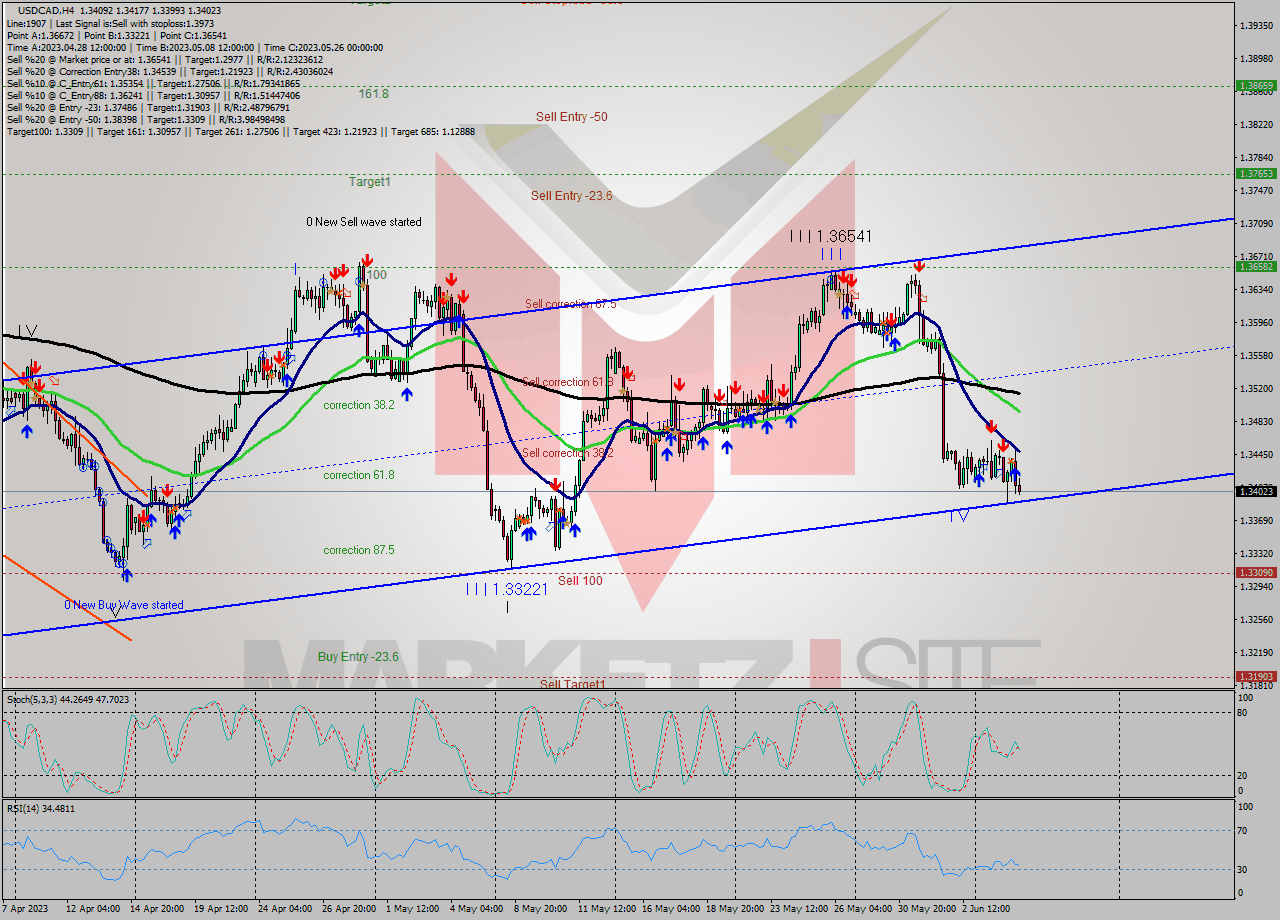
Task: Click the '0 New Sell wave started' label
Action: (x=364, y=222)
